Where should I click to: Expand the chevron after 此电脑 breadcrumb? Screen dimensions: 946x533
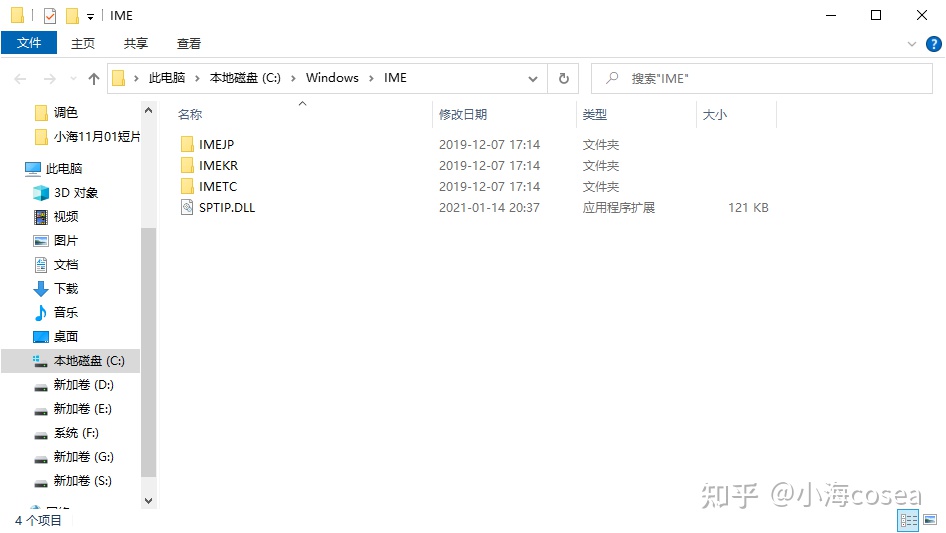coord(197,78)
